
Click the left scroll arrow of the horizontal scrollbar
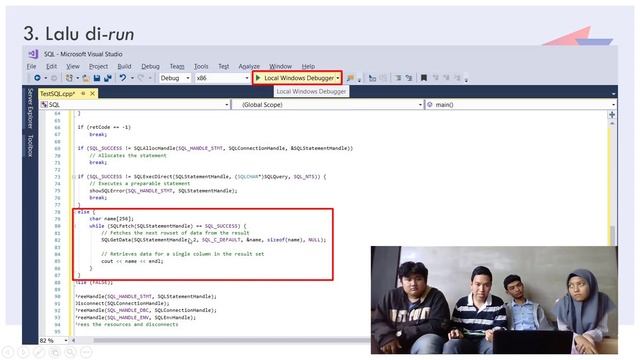pos(73,340)
